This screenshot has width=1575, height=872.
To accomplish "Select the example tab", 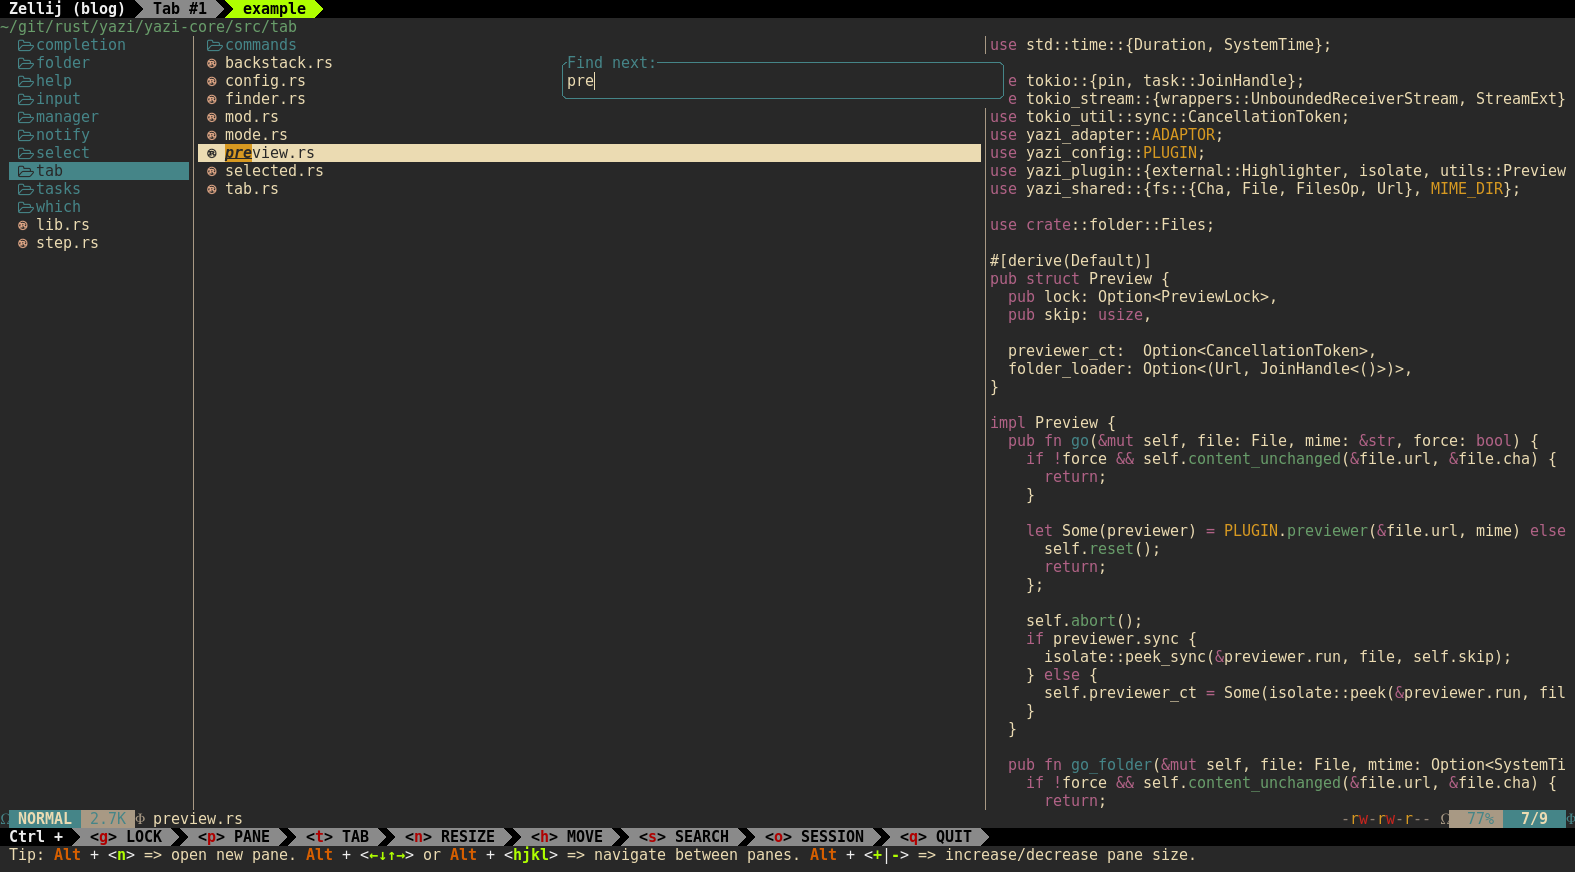I will 274,9.
